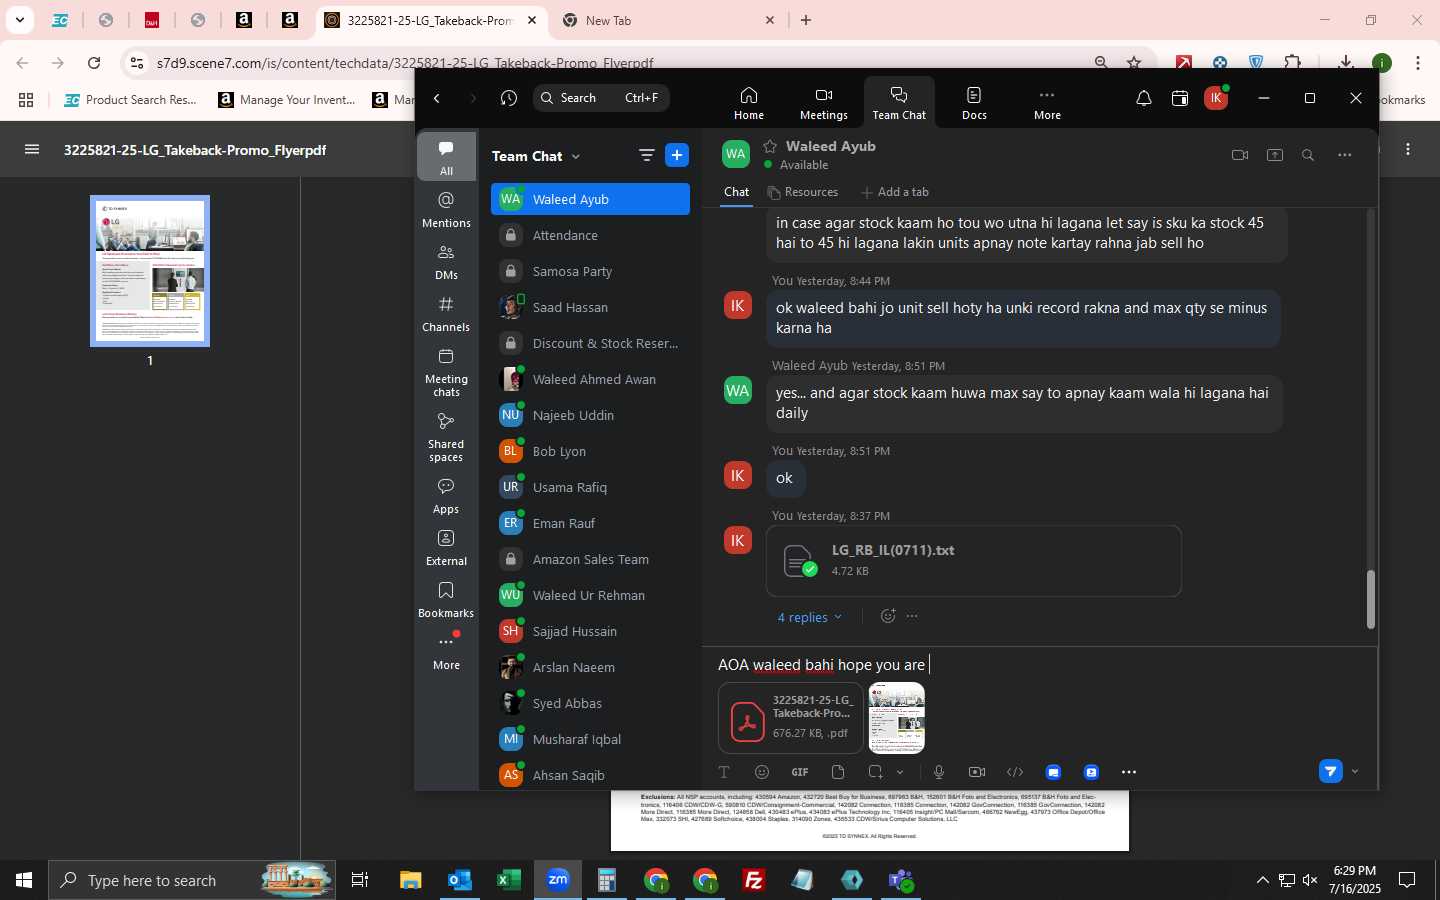Search within the Waleed Ayub chat
The width and height of the screenshot is (1440, 900).
(x=1308, y=155)
